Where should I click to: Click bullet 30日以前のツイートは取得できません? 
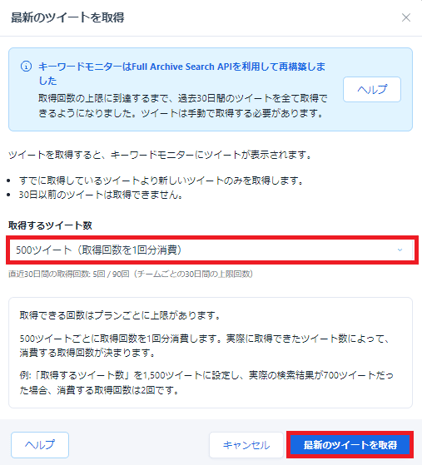[101, 195]
